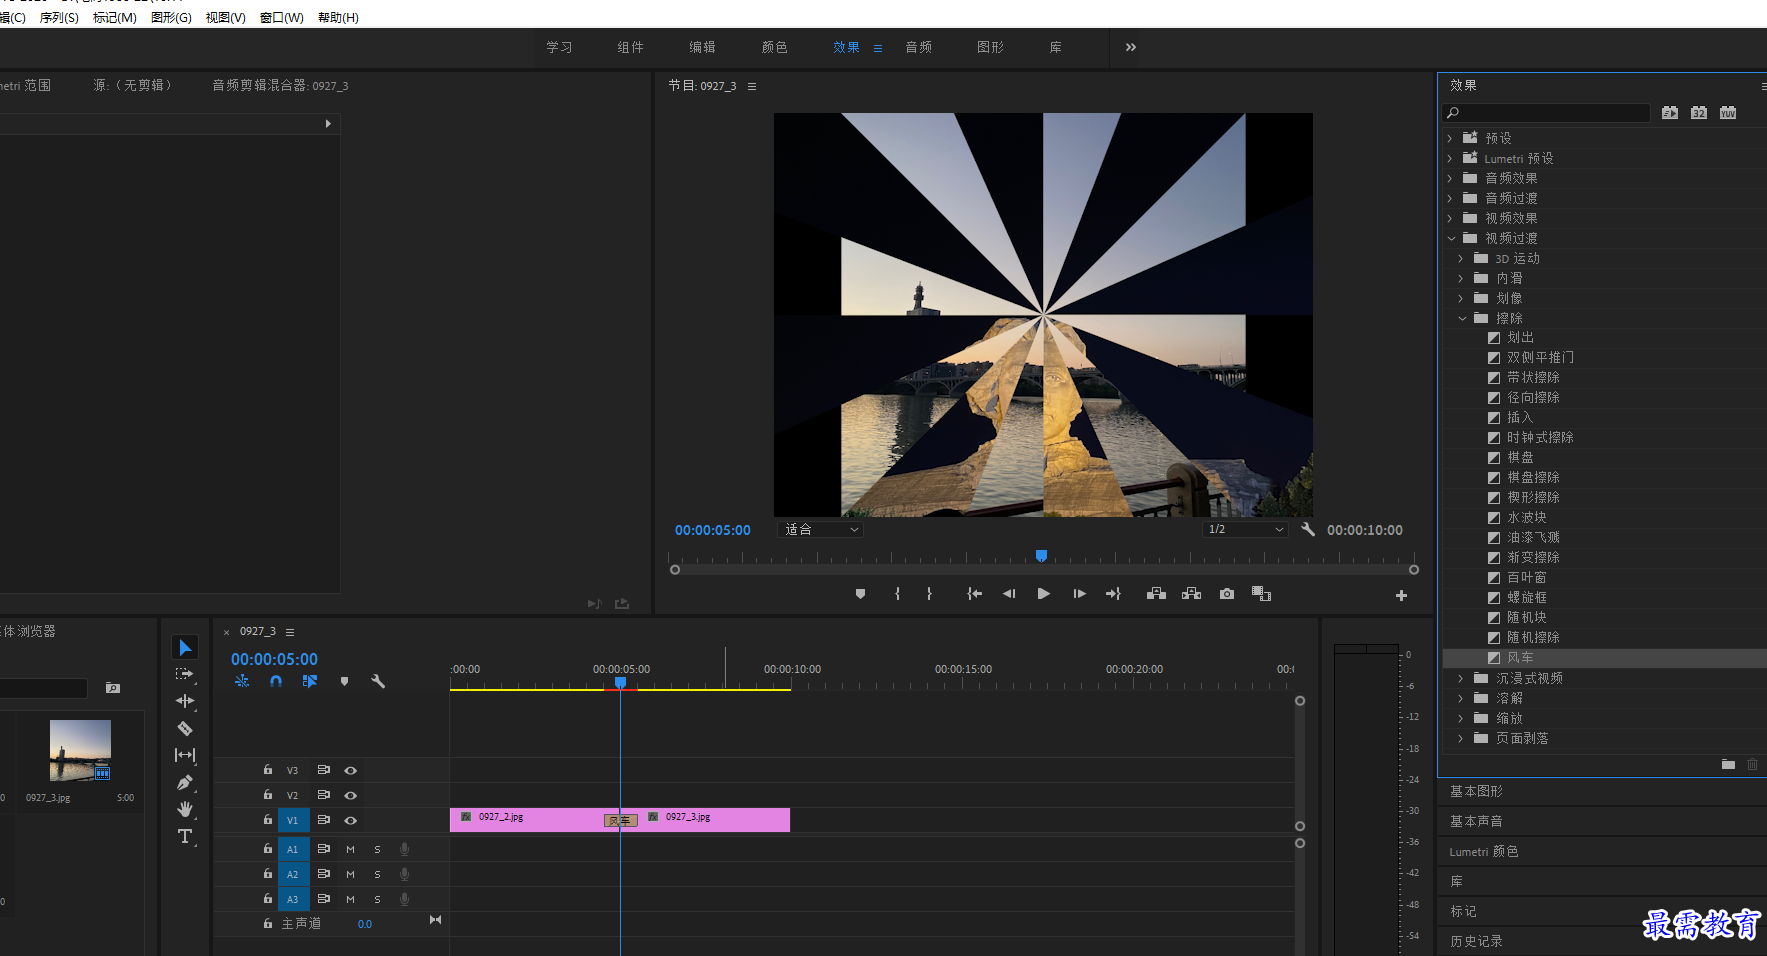The width and height of the screenshot is (1767, 956).
Task: Open the 序列(S) menu
Action: (59, 18)
